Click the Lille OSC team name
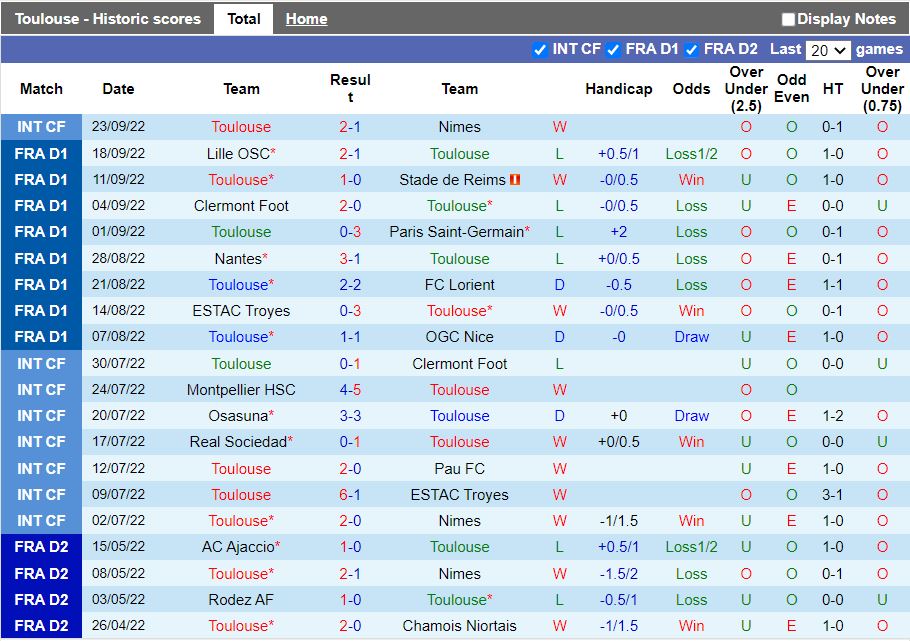The width and height of the screenshot is (910, 641). [x=238, y=154]
